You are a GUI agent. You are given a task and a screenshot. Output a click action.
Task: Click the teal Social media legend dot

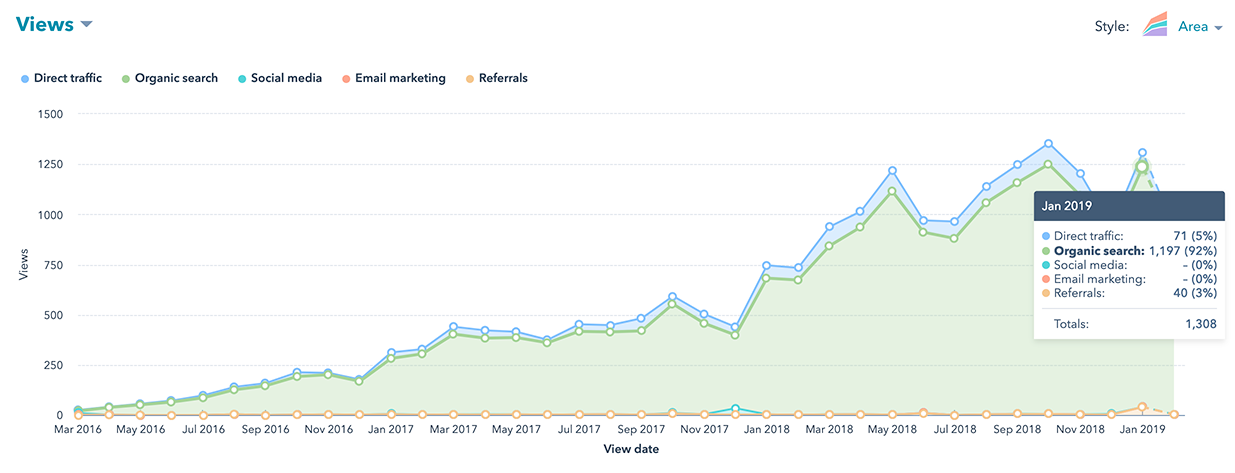(242, 78)
